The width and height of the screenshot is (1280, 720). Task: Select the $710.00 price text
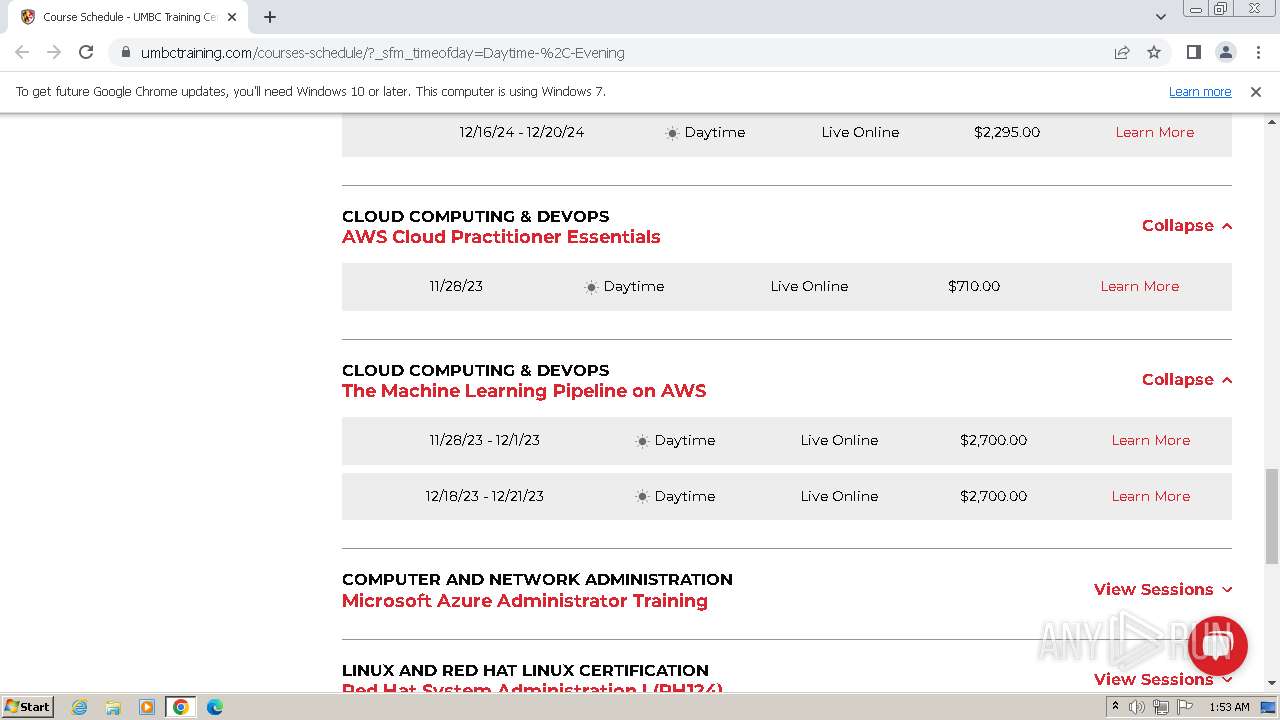pyautogui.click(x=974, y=286)
